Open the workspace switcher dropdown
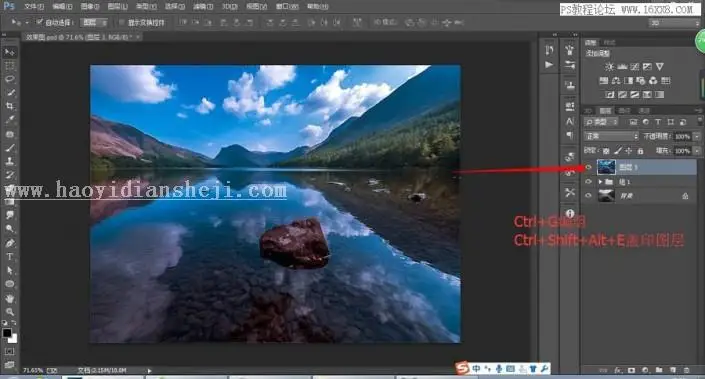This screenshot has height=379, width=705. click(674, 22)
